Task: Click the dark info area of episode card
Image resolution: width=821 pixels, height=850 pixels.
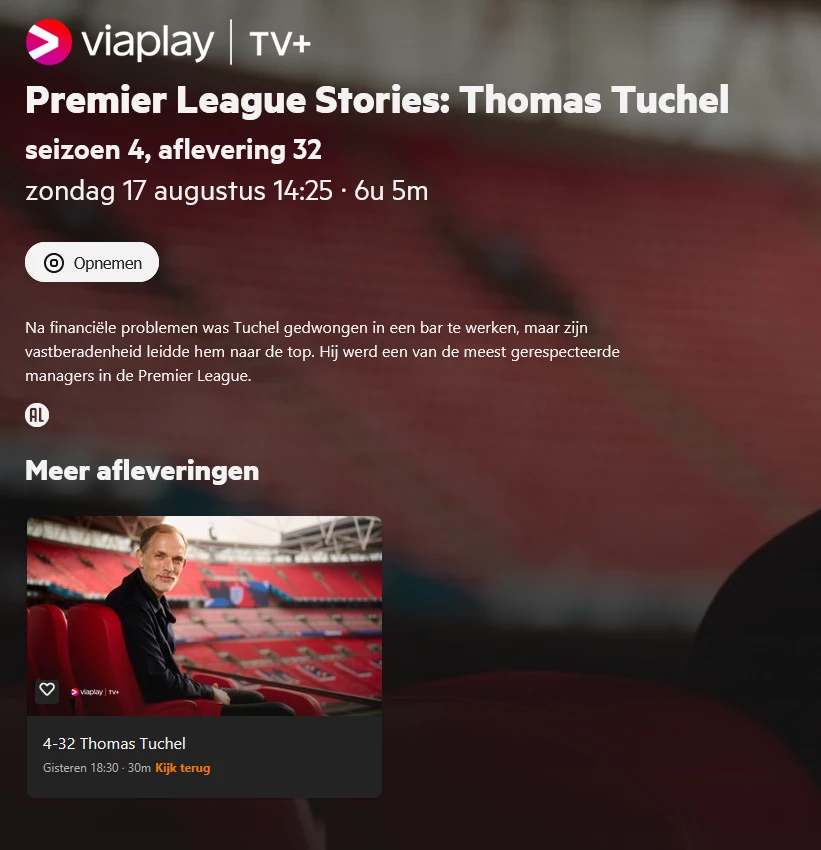Action: coord(204,756)
